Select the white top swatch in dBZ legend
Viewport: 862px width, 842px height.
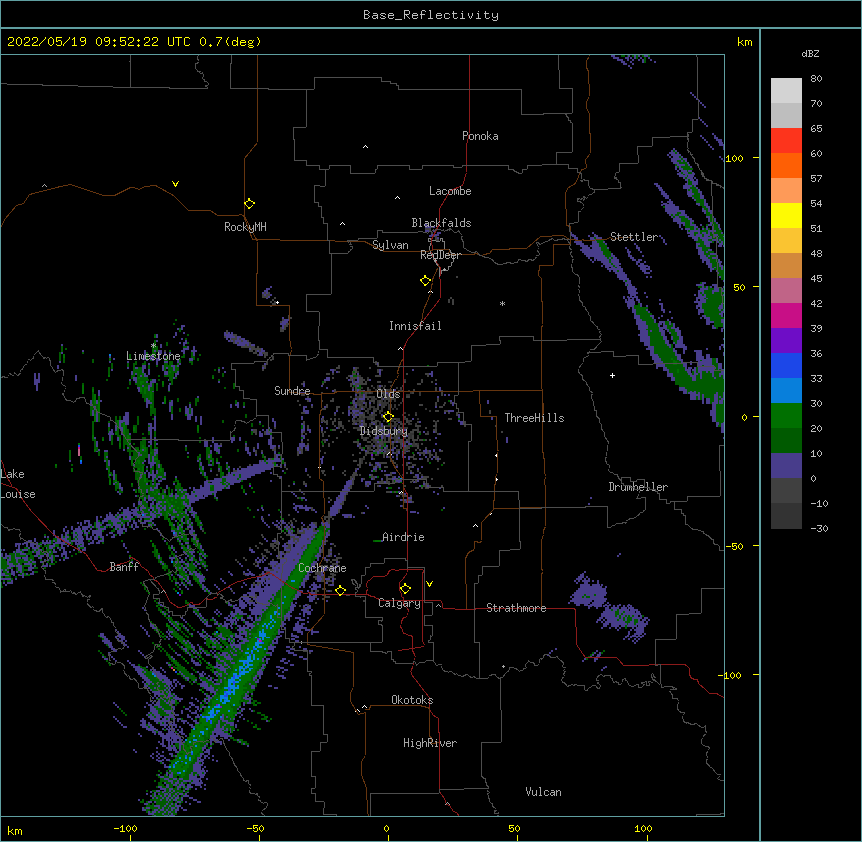[x=786, y=91]
